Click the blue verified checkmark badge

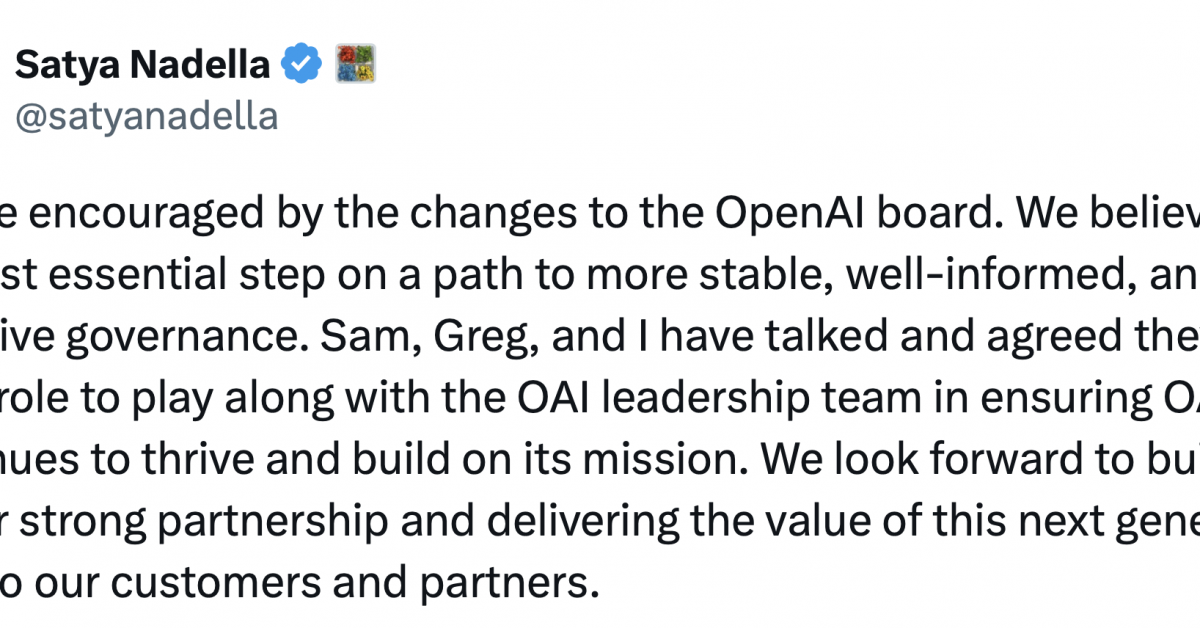click(300, 65)
